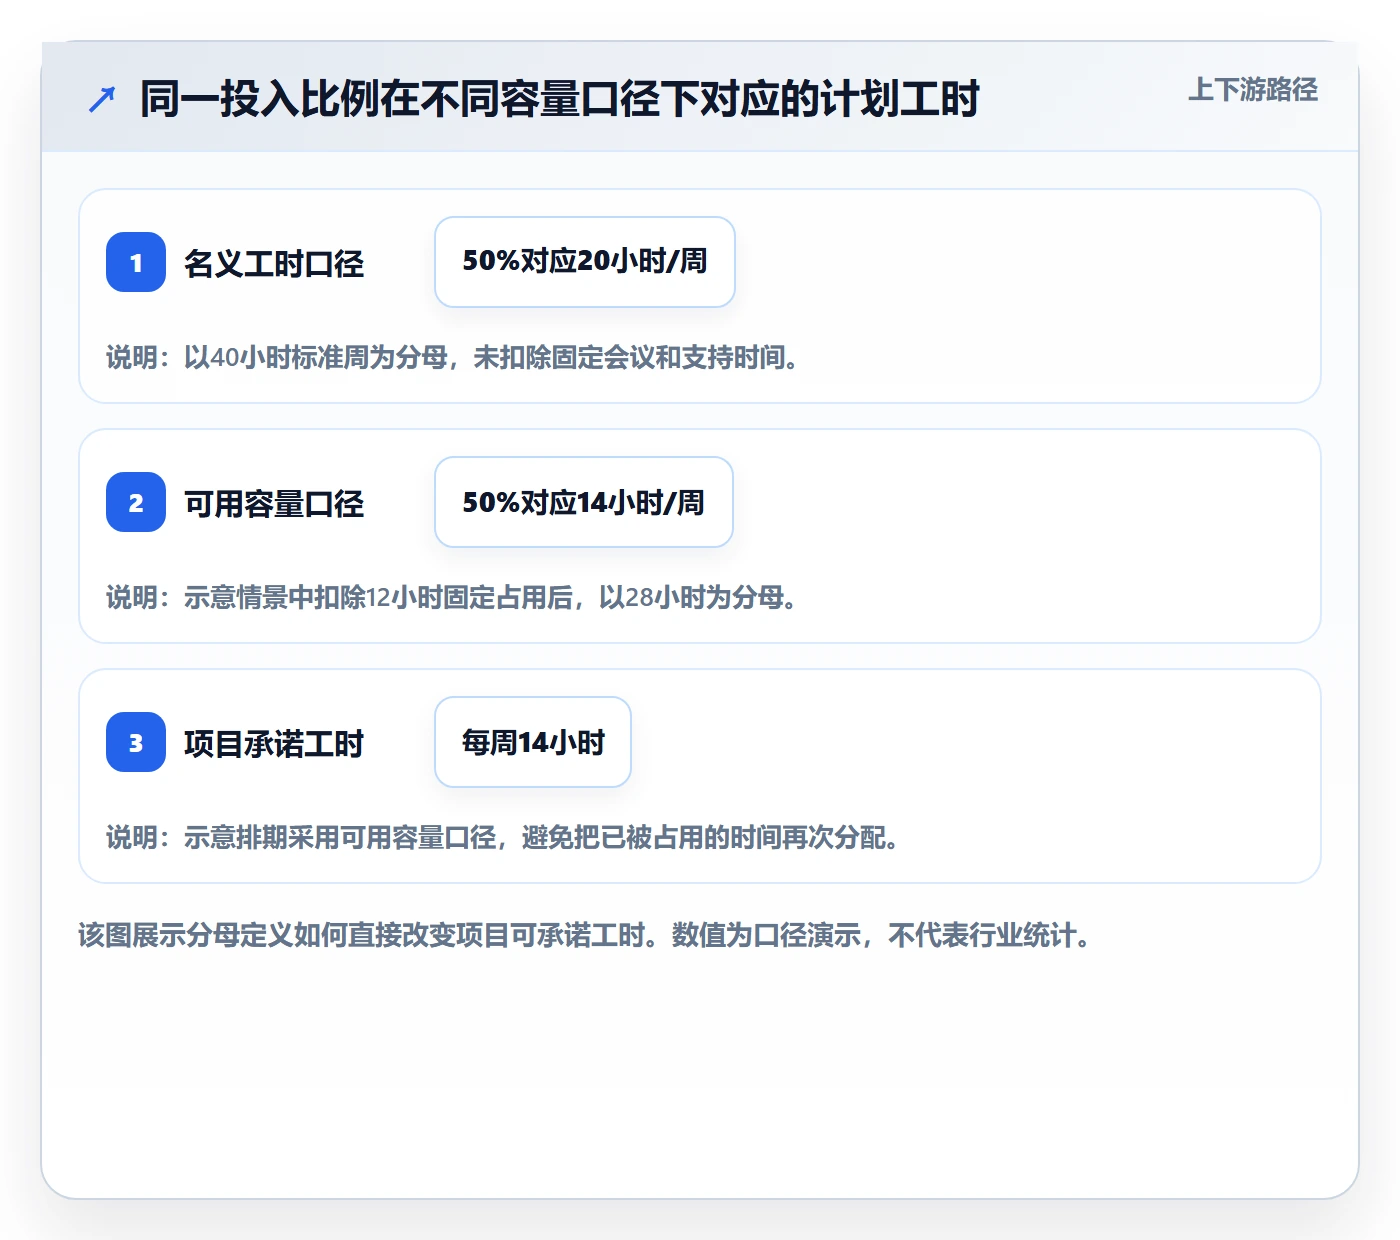The width and height of the screenshot is (1400, 1240).
Task: Select the number 3 badge
Action: tap(136, 742)
